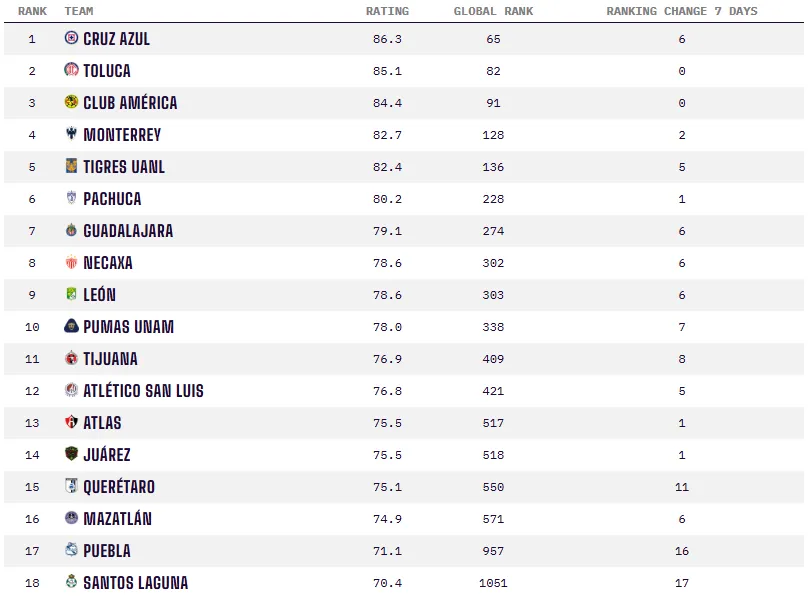This screenshot has width=811, height=598.
Task: Sort by Global Rank column header
Action: 493,11
